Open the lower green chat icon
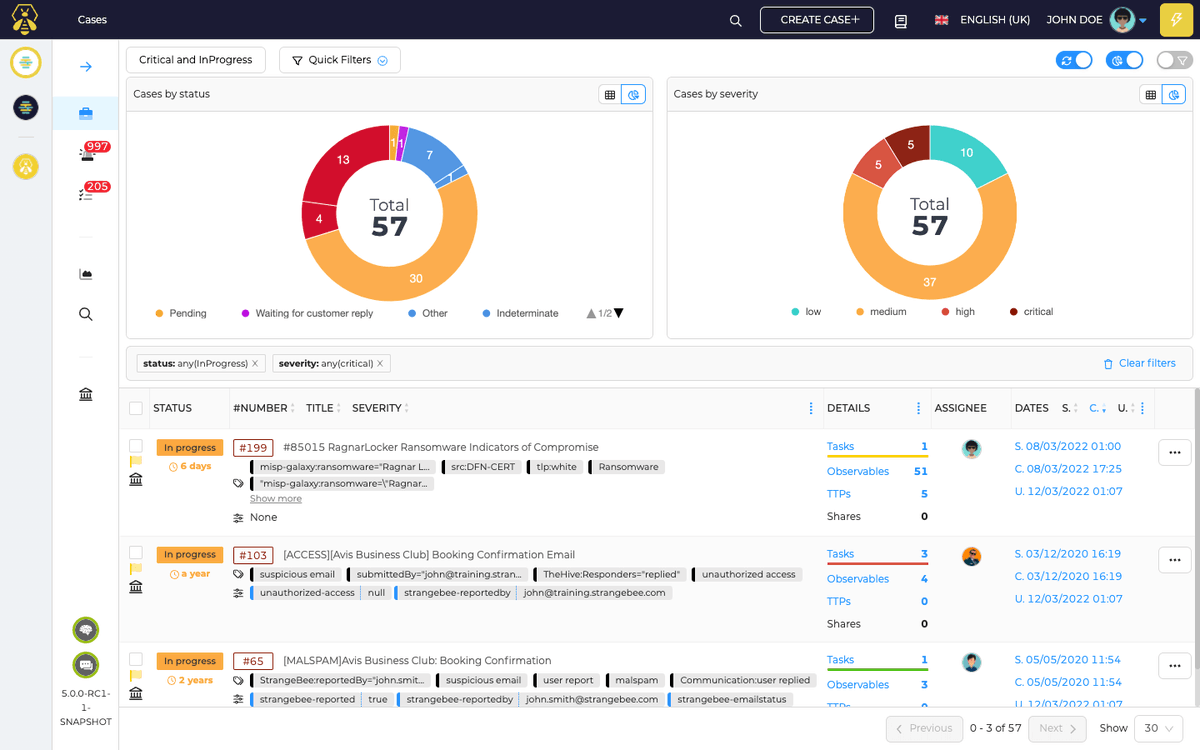This screenshot has width=1200, height=750. coord(86,664)
